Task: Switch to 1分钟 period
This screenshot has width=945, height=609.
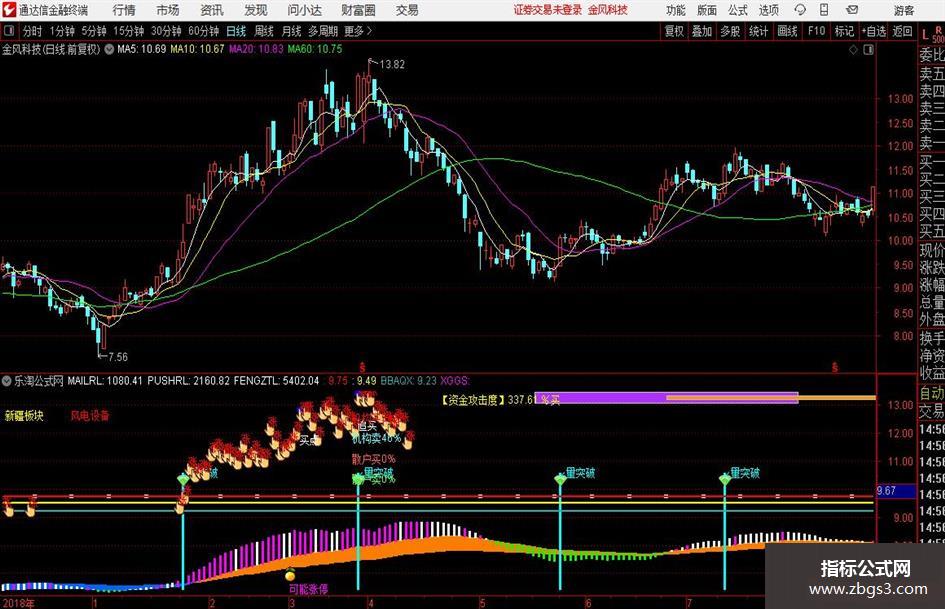Action: (62, 31)
